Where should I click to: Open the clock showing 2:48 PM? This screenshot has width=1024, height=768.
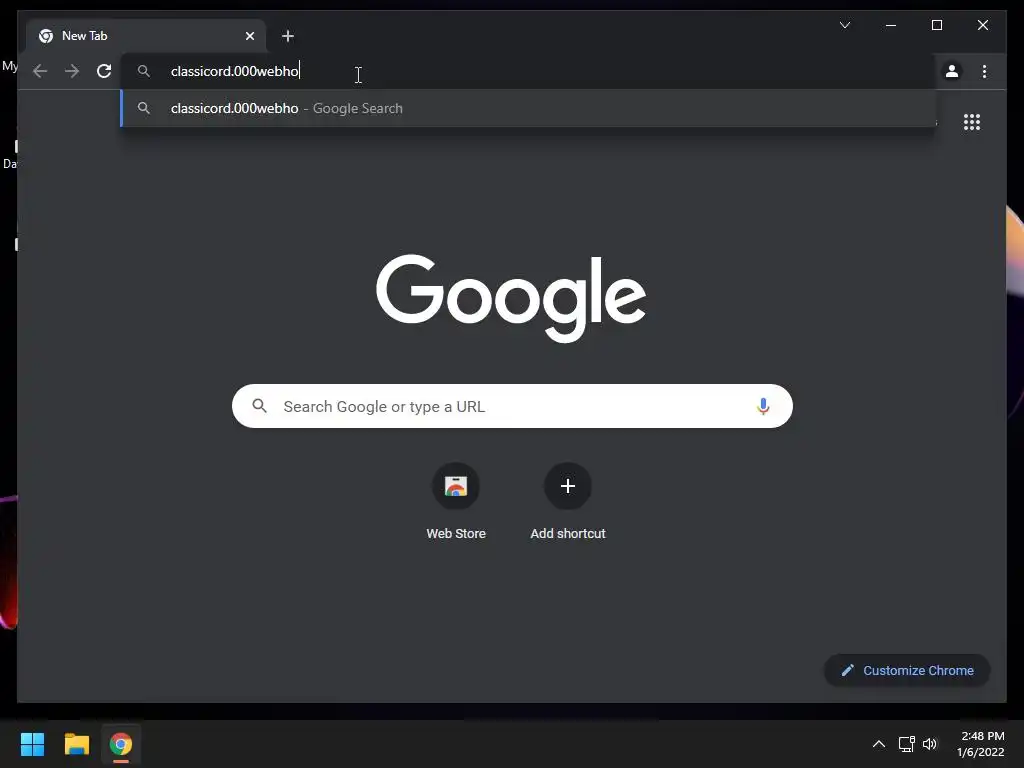click(981, 744)
